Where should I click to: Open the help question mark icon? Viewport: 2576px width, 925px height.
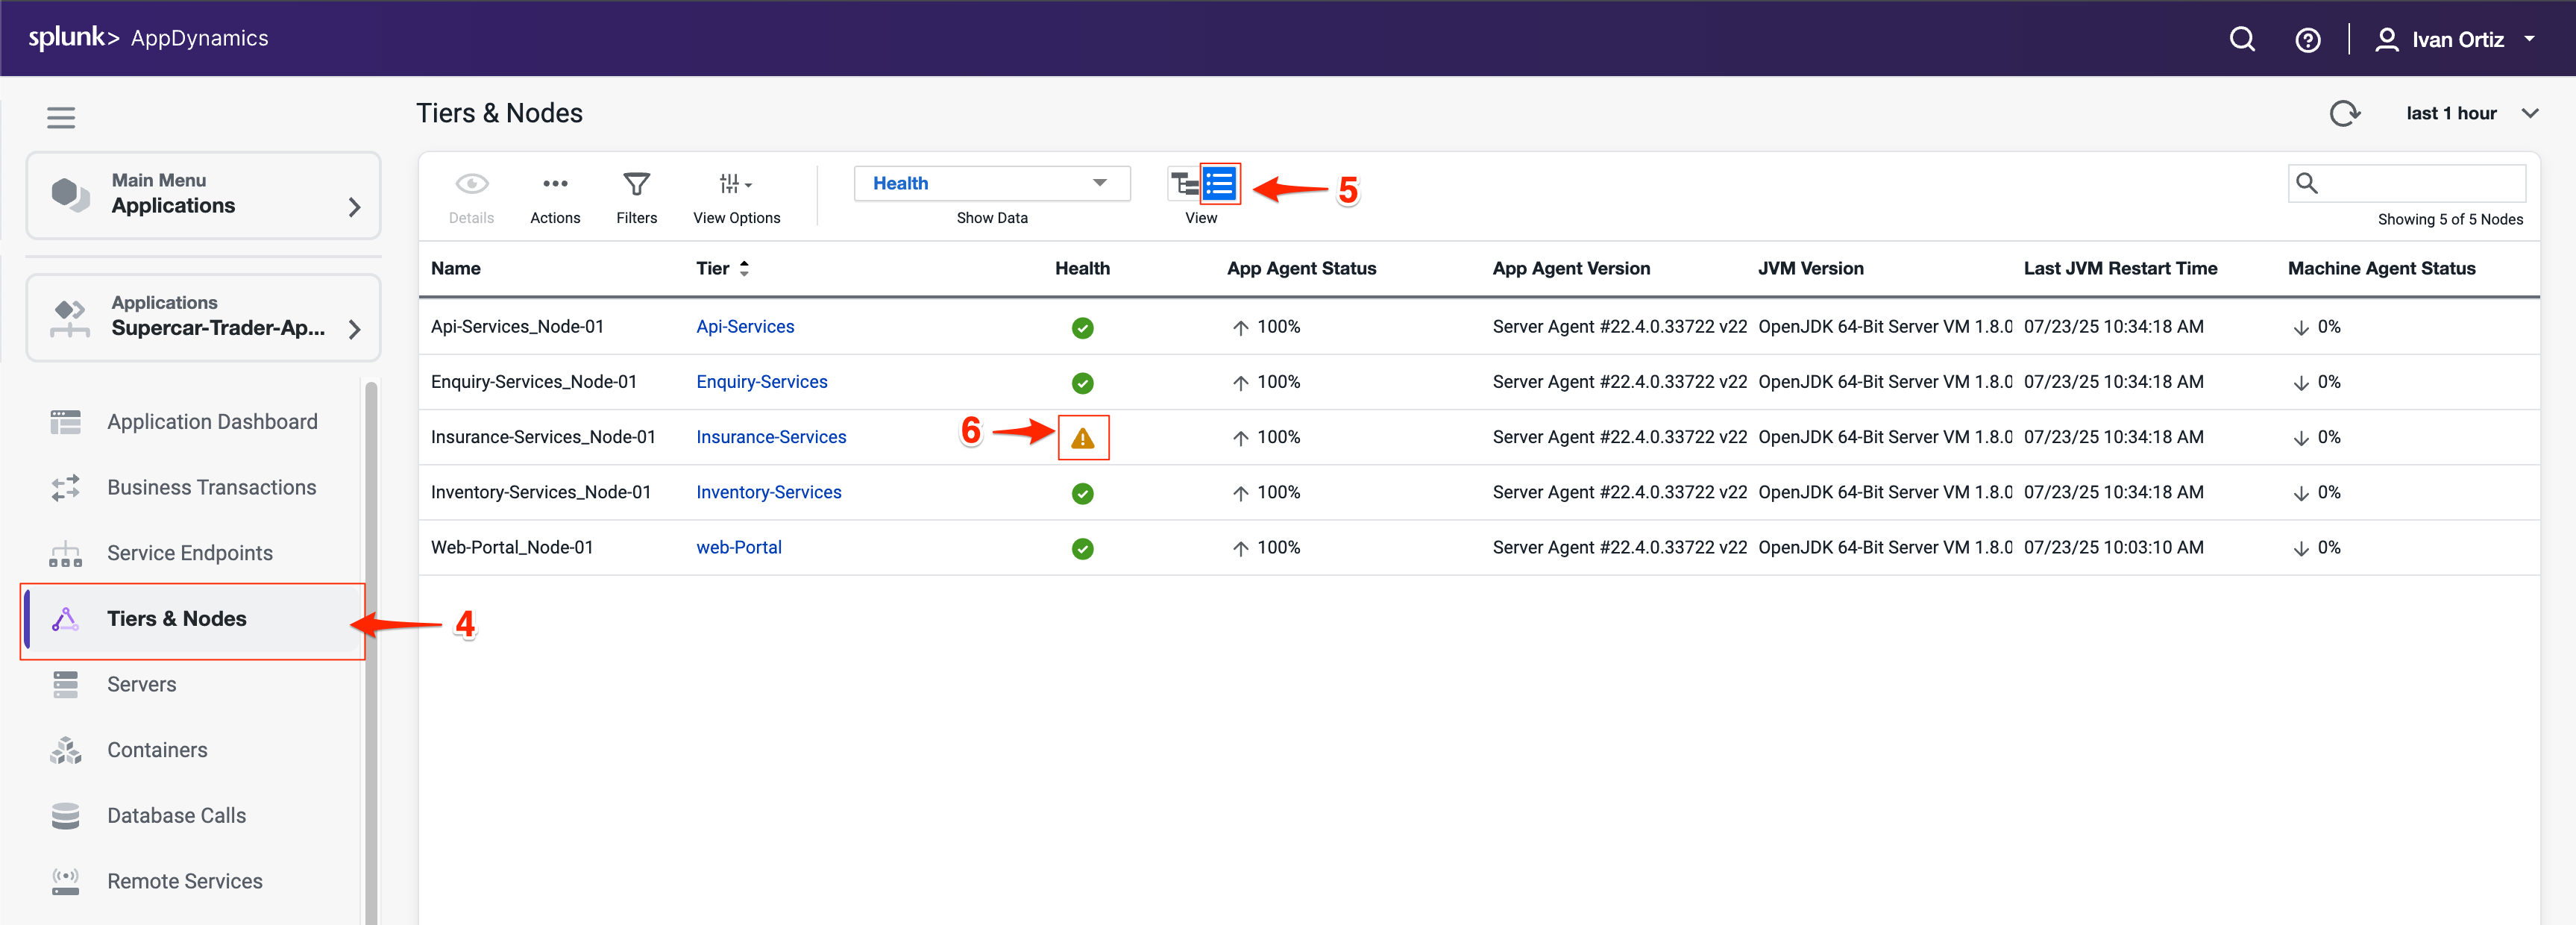(x=2307, y=40)
